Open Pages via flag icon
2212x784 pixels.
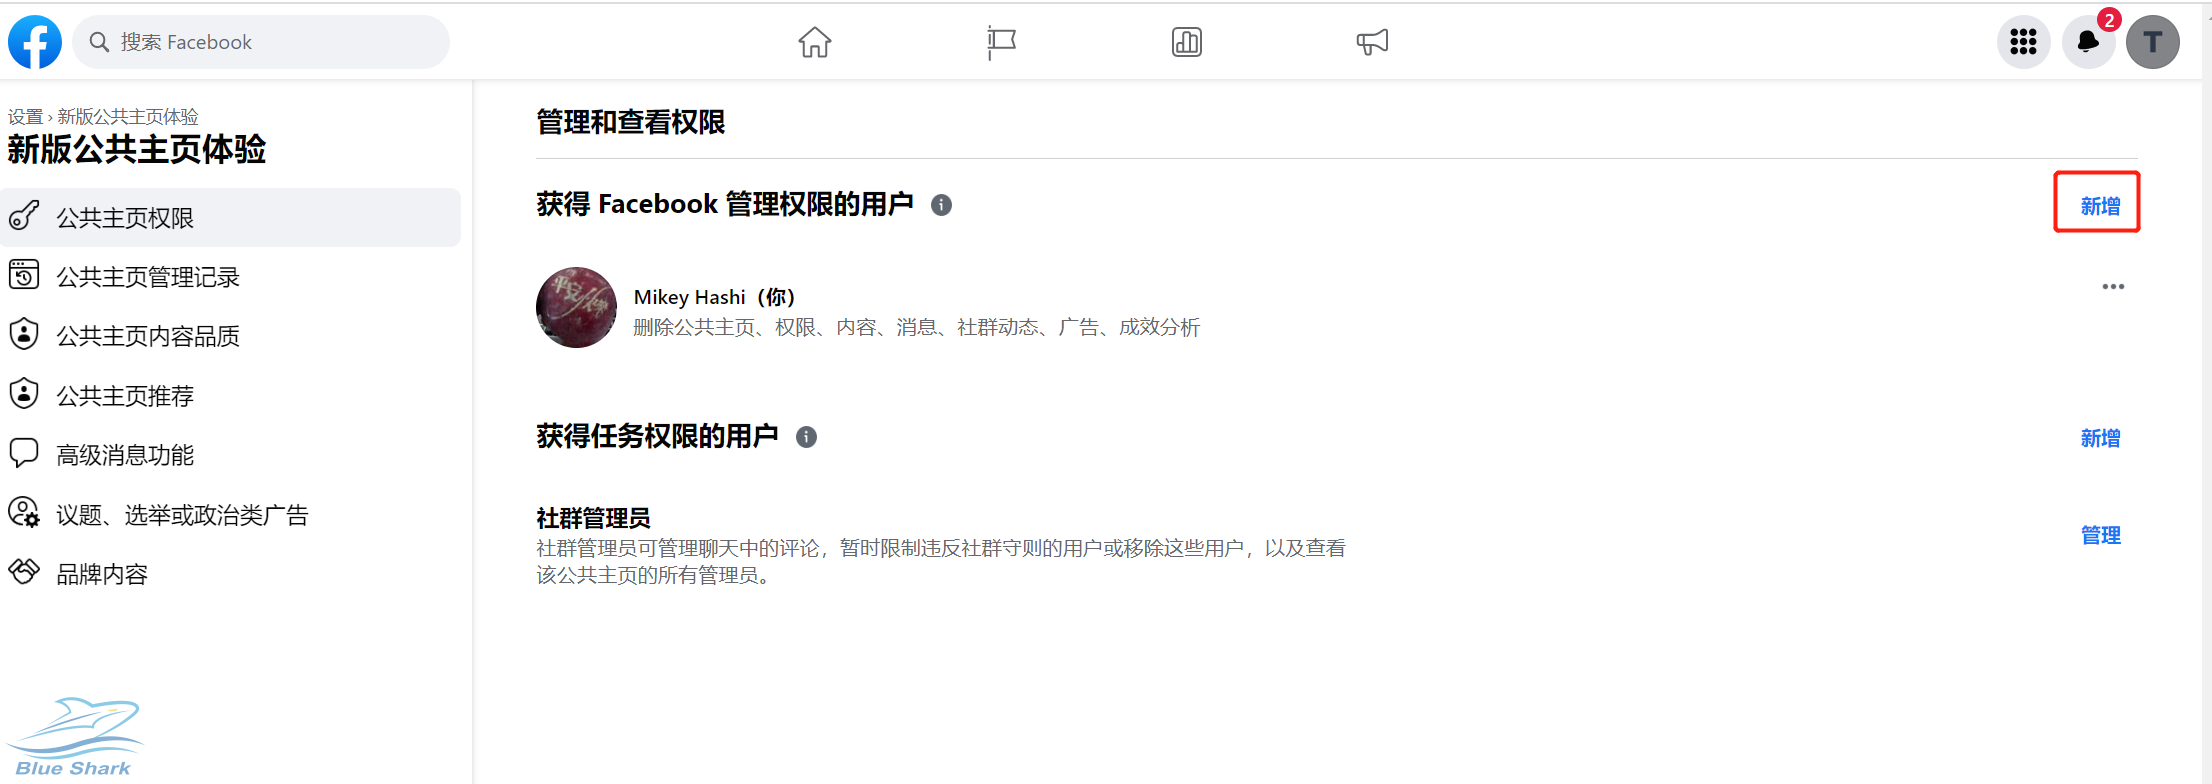(x=1001, y=42)
